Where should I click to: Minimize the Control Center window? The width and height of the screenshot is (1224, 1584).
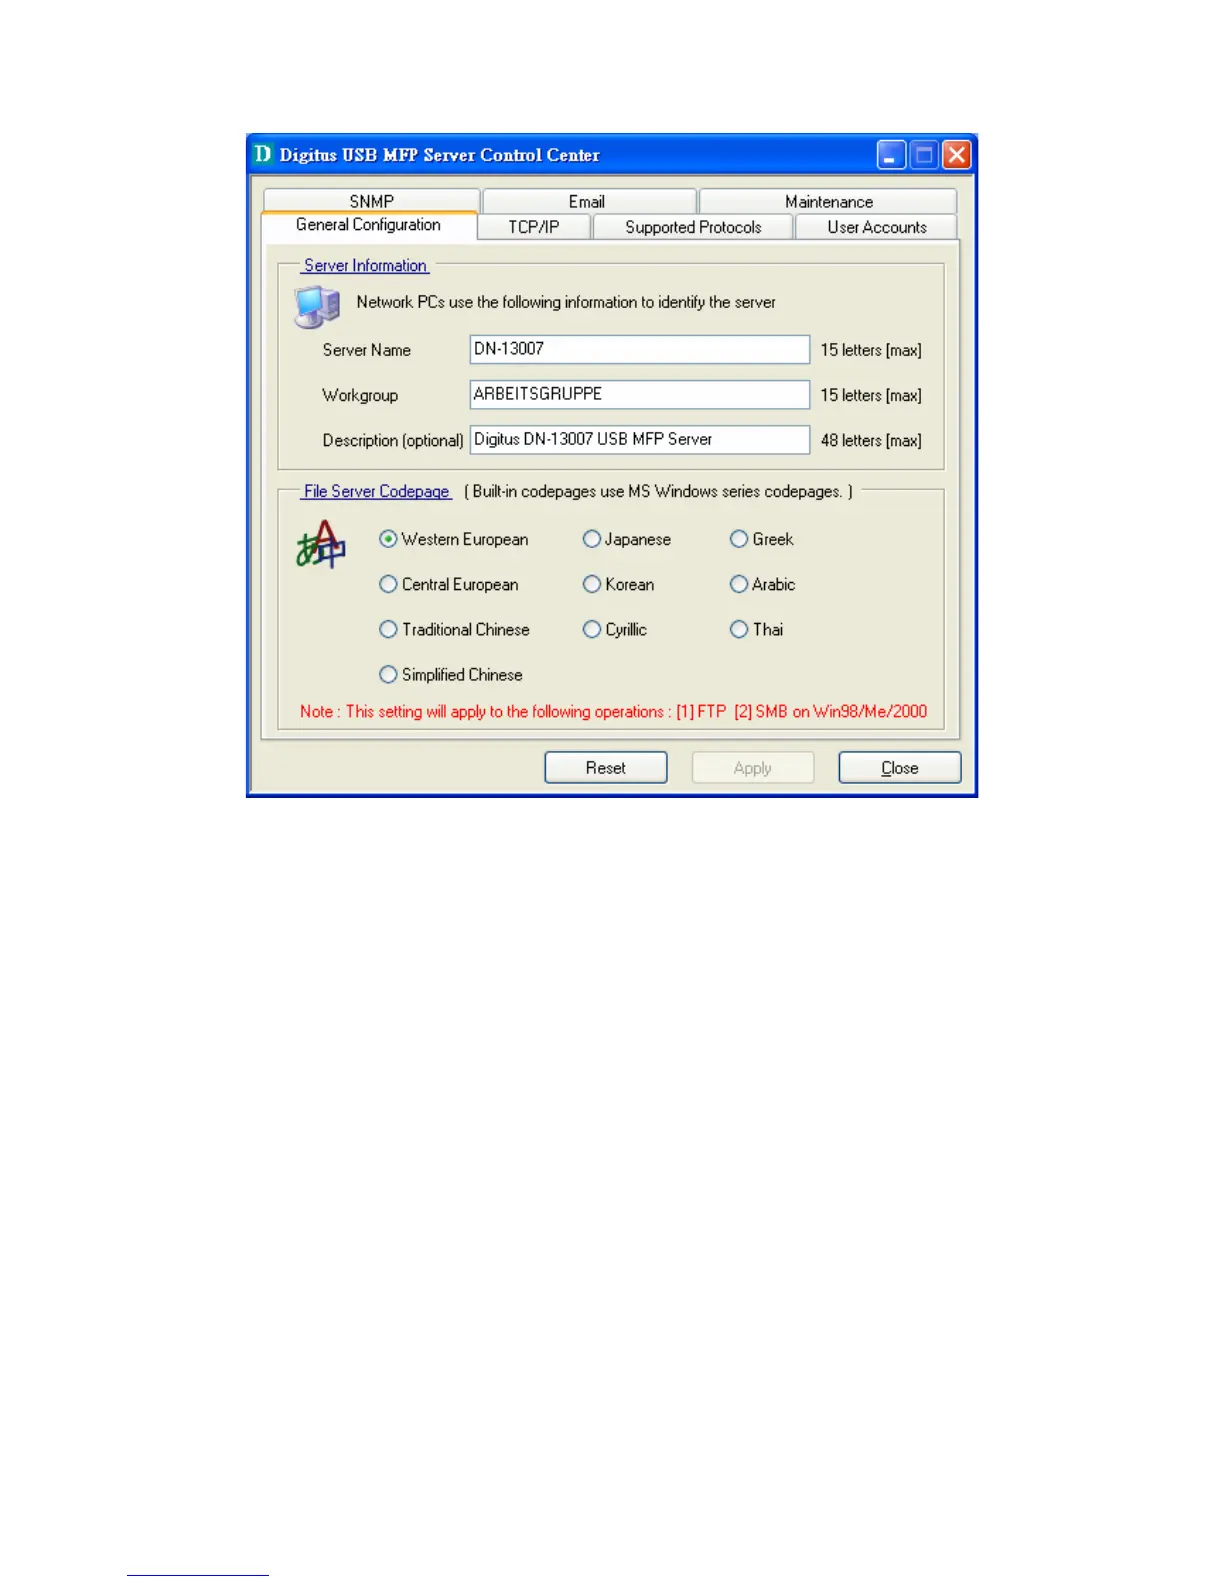[891, 155]
